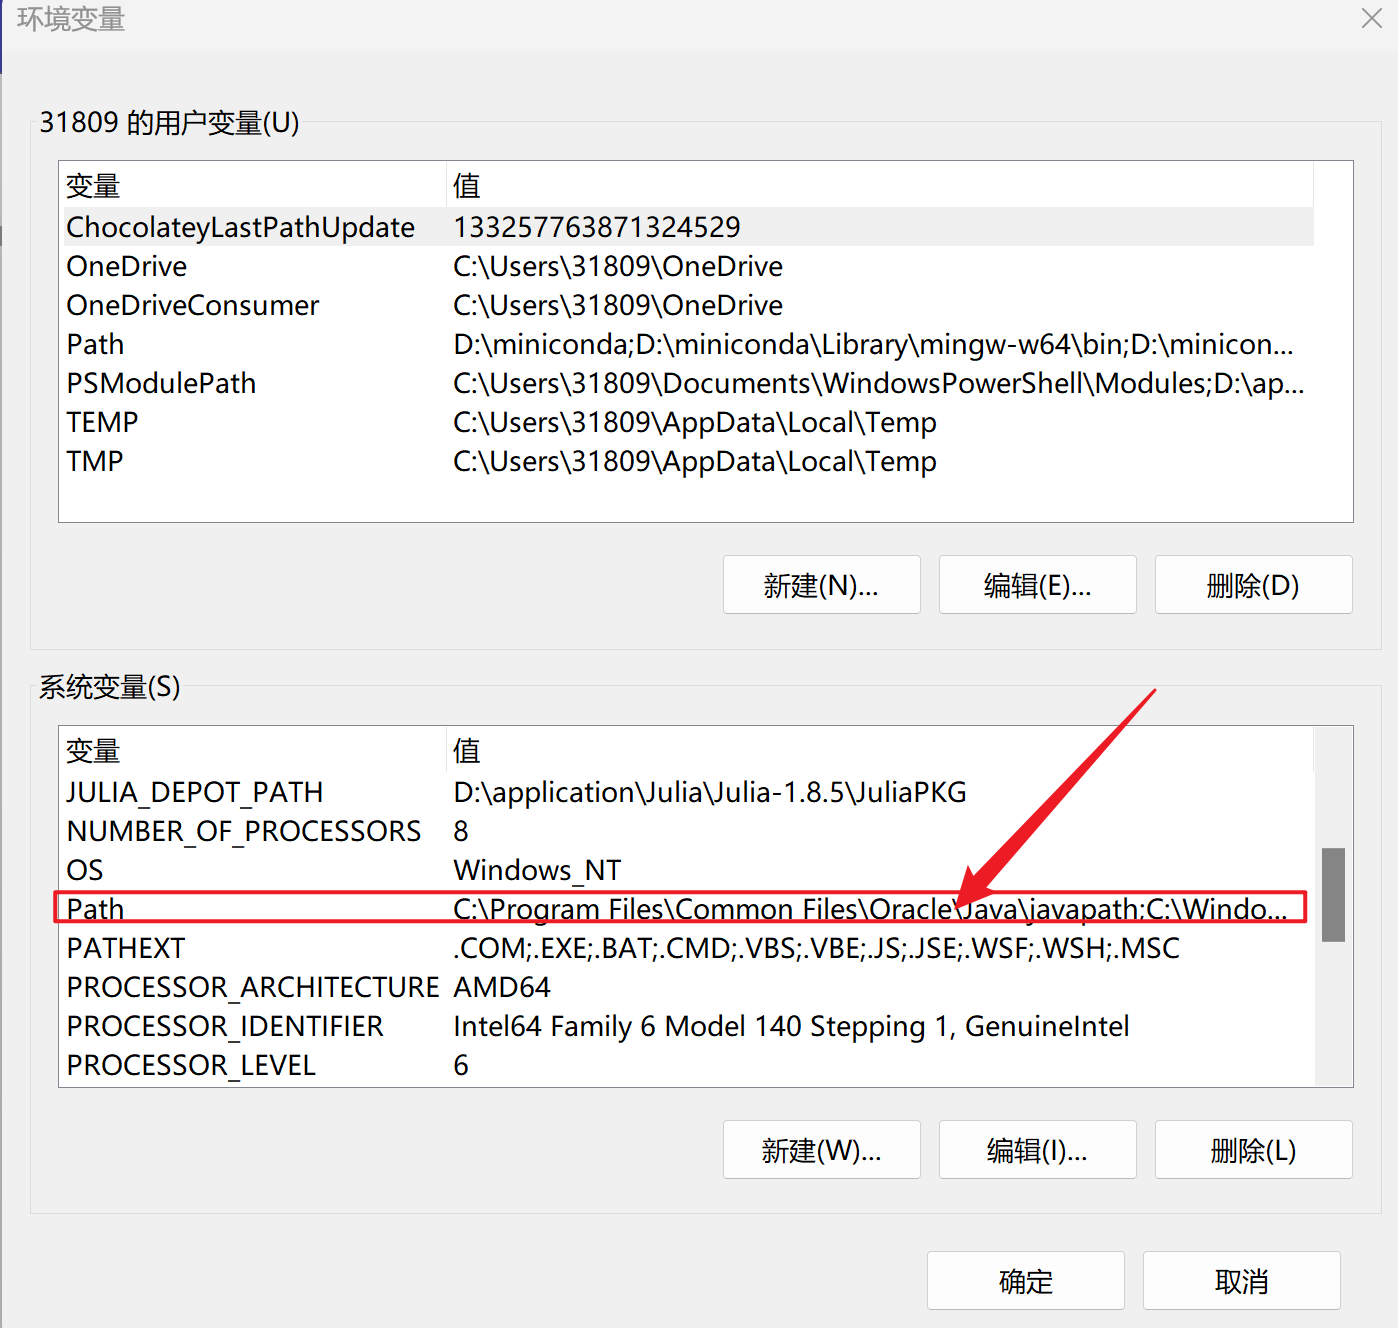Close the 环境变量 dialog window
This screenshot has width=1398, height=1328.
click(x=1371, y=18)
